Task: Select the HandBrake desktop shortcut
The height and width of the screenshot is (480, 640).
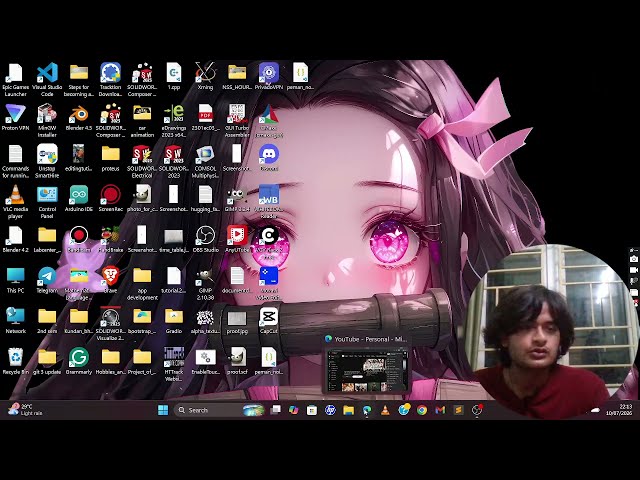Action: click(111, 239)
